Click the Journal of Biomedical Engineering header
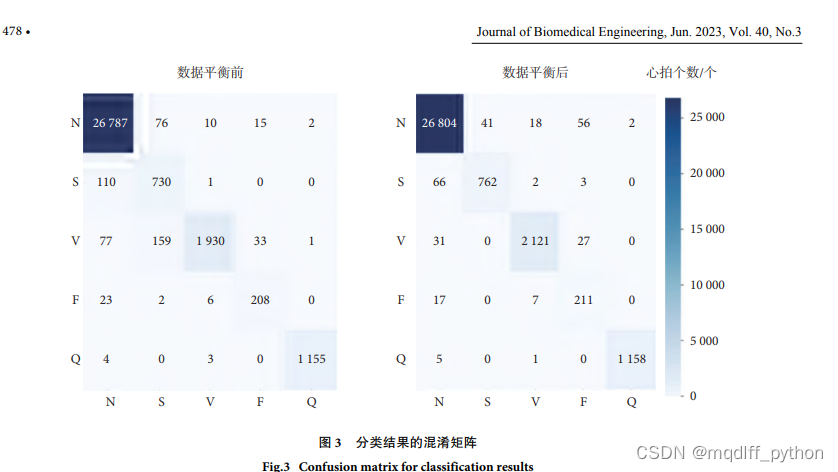The width and height of the screenshot is (838, 472). (639, 32)
